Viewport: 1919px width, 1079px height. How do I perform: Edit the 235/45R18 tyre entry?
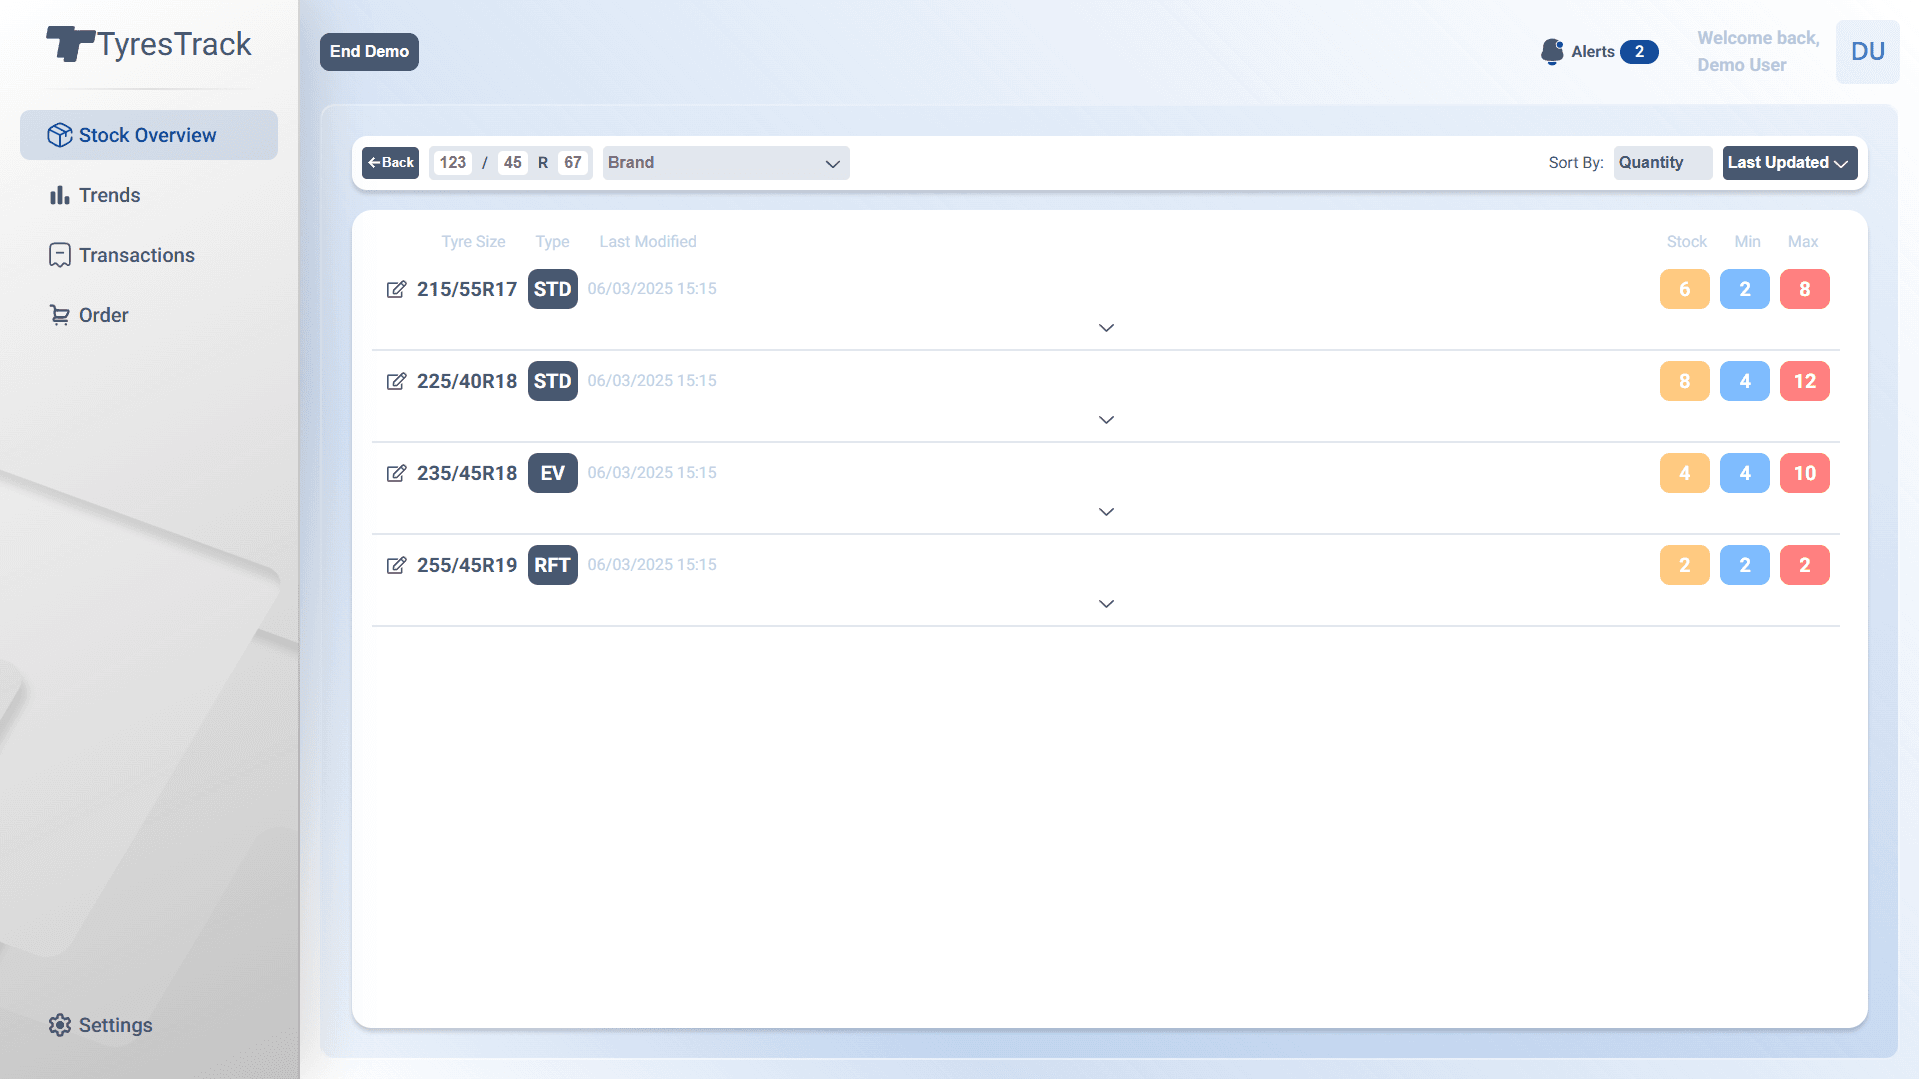396,473
